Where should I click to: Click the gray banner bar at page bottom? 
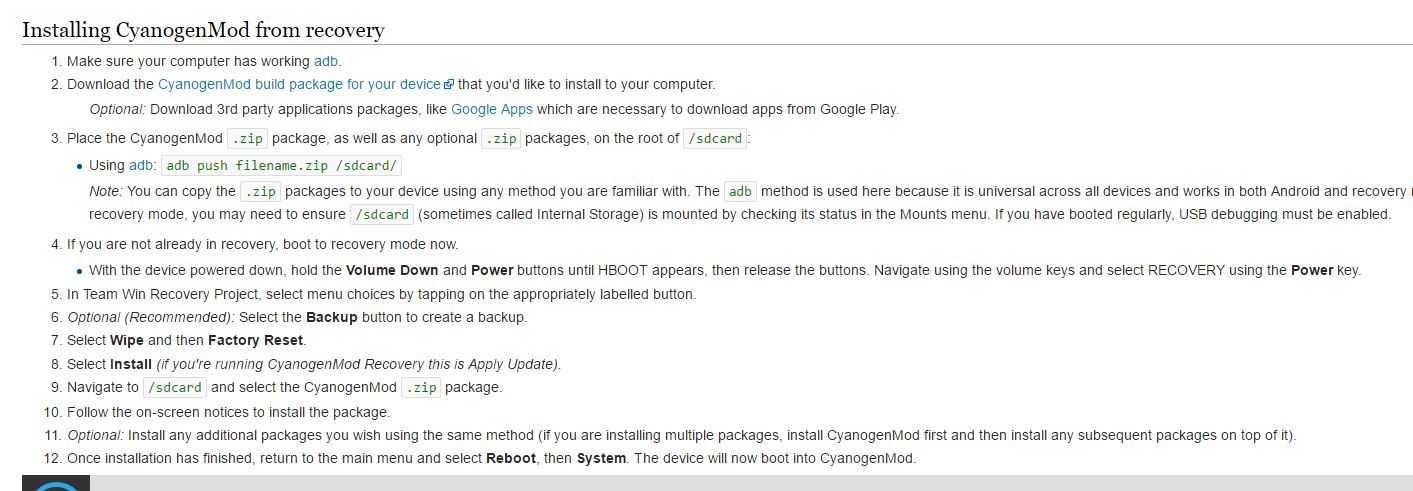coord(750,483)
